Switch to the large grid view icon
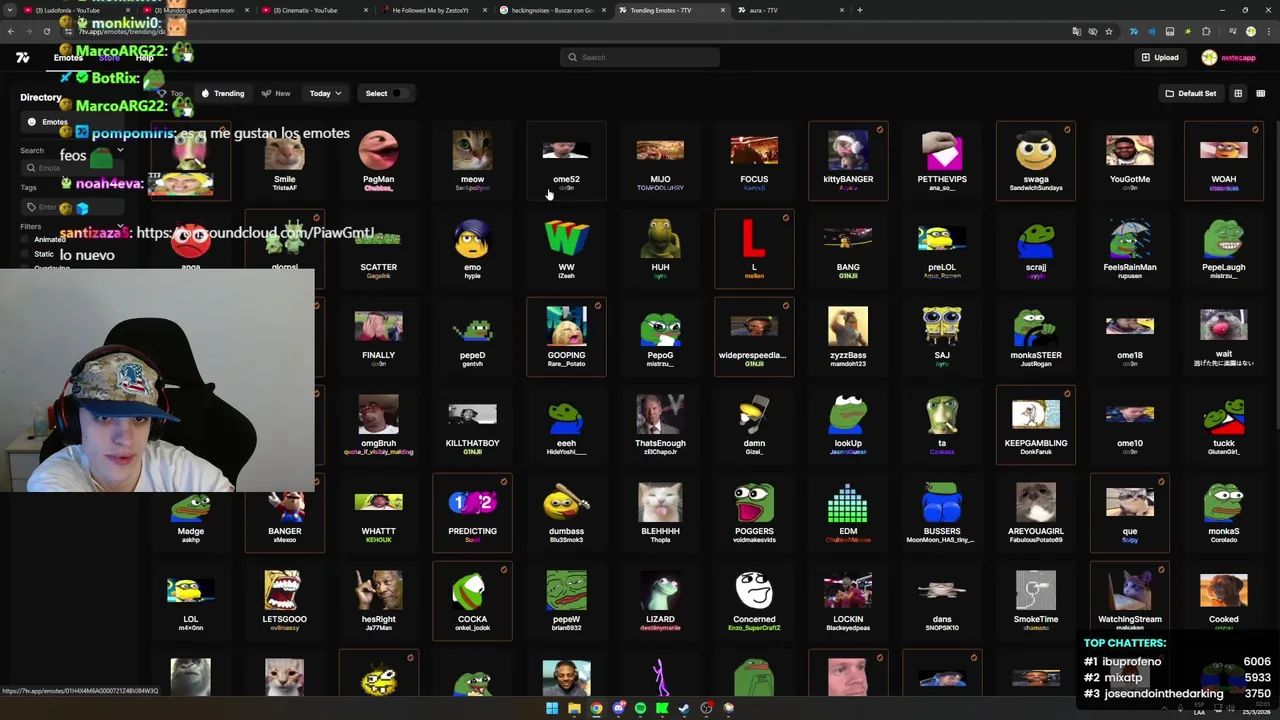The width and height of the screenshot is (1280, 720). 1238,93
